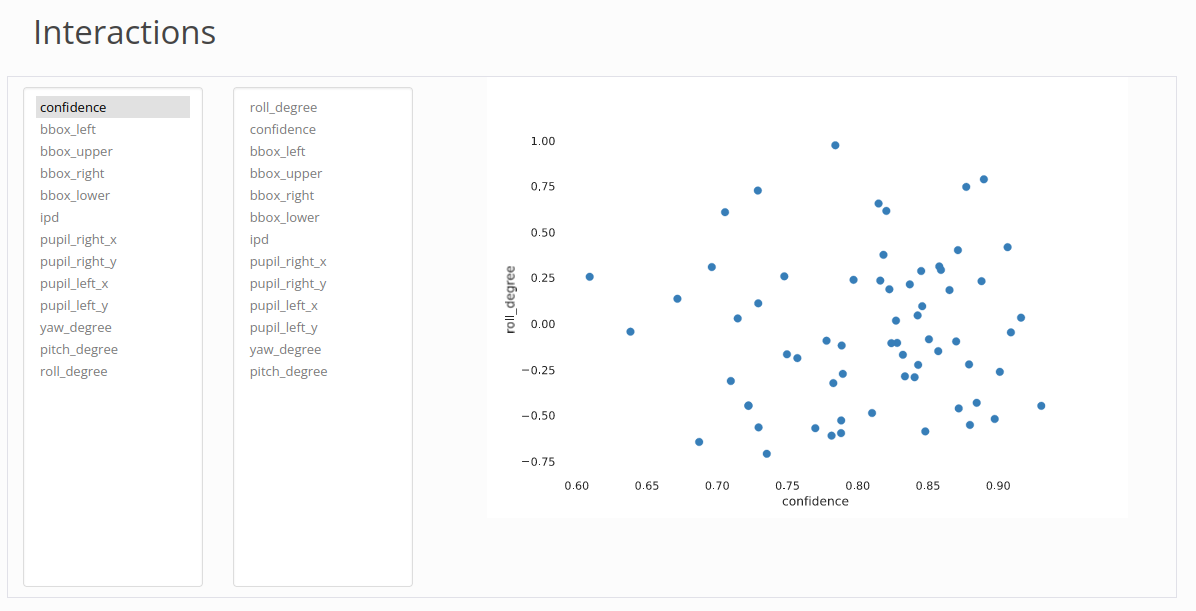Choose pitch_degree in the second variable list
This screenshot has height=611, width=1196.
tap(289, 371)
